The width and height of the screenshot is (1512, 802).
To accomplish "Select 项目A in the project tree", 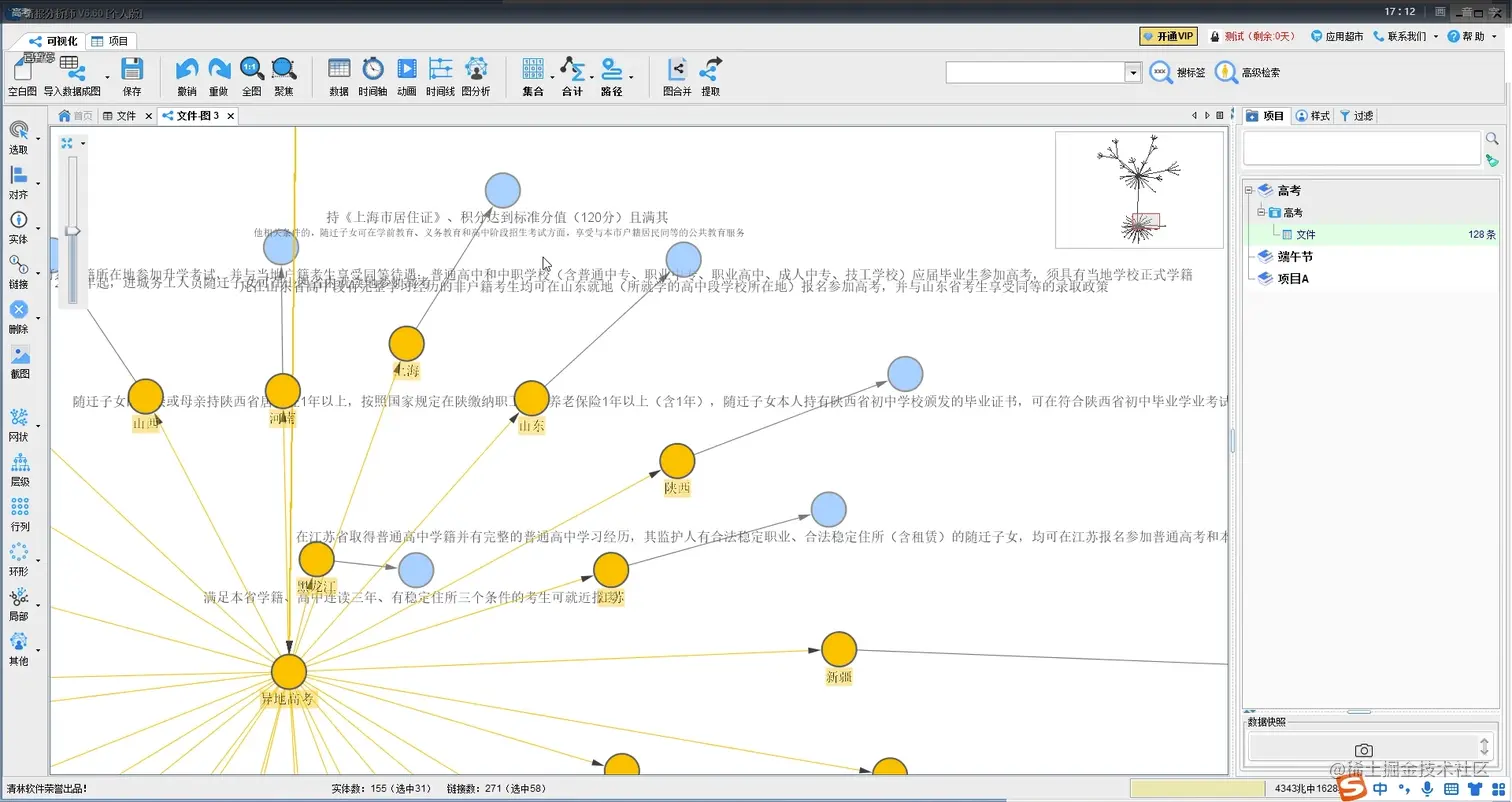I will coord(1294,279).
